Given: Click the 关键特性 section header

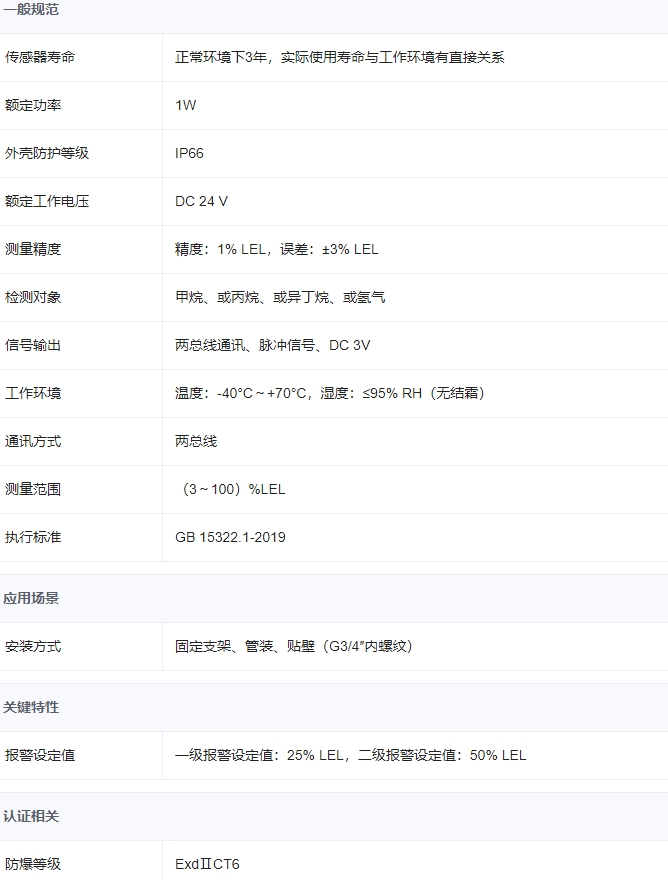Looking at the screenshot, I should (32, 707).
